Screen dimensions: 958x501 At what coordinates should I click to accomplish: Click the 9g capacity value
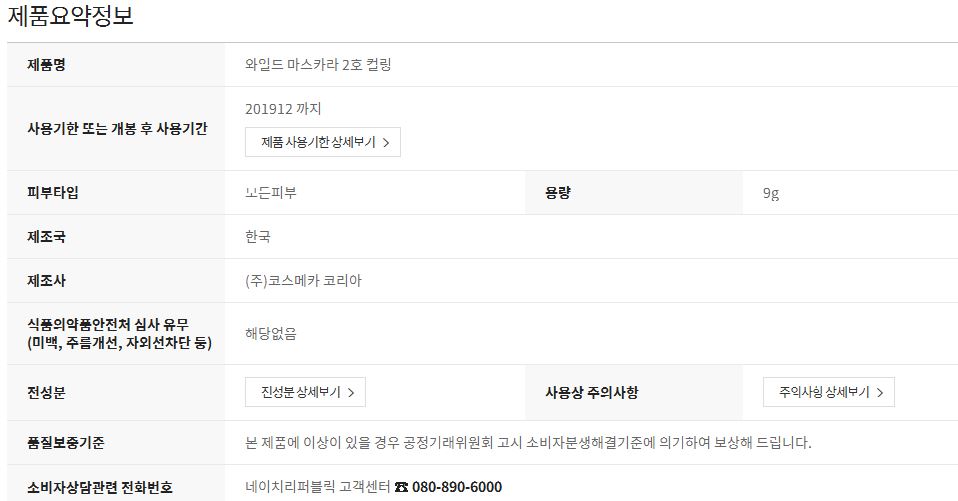point(771,193)
